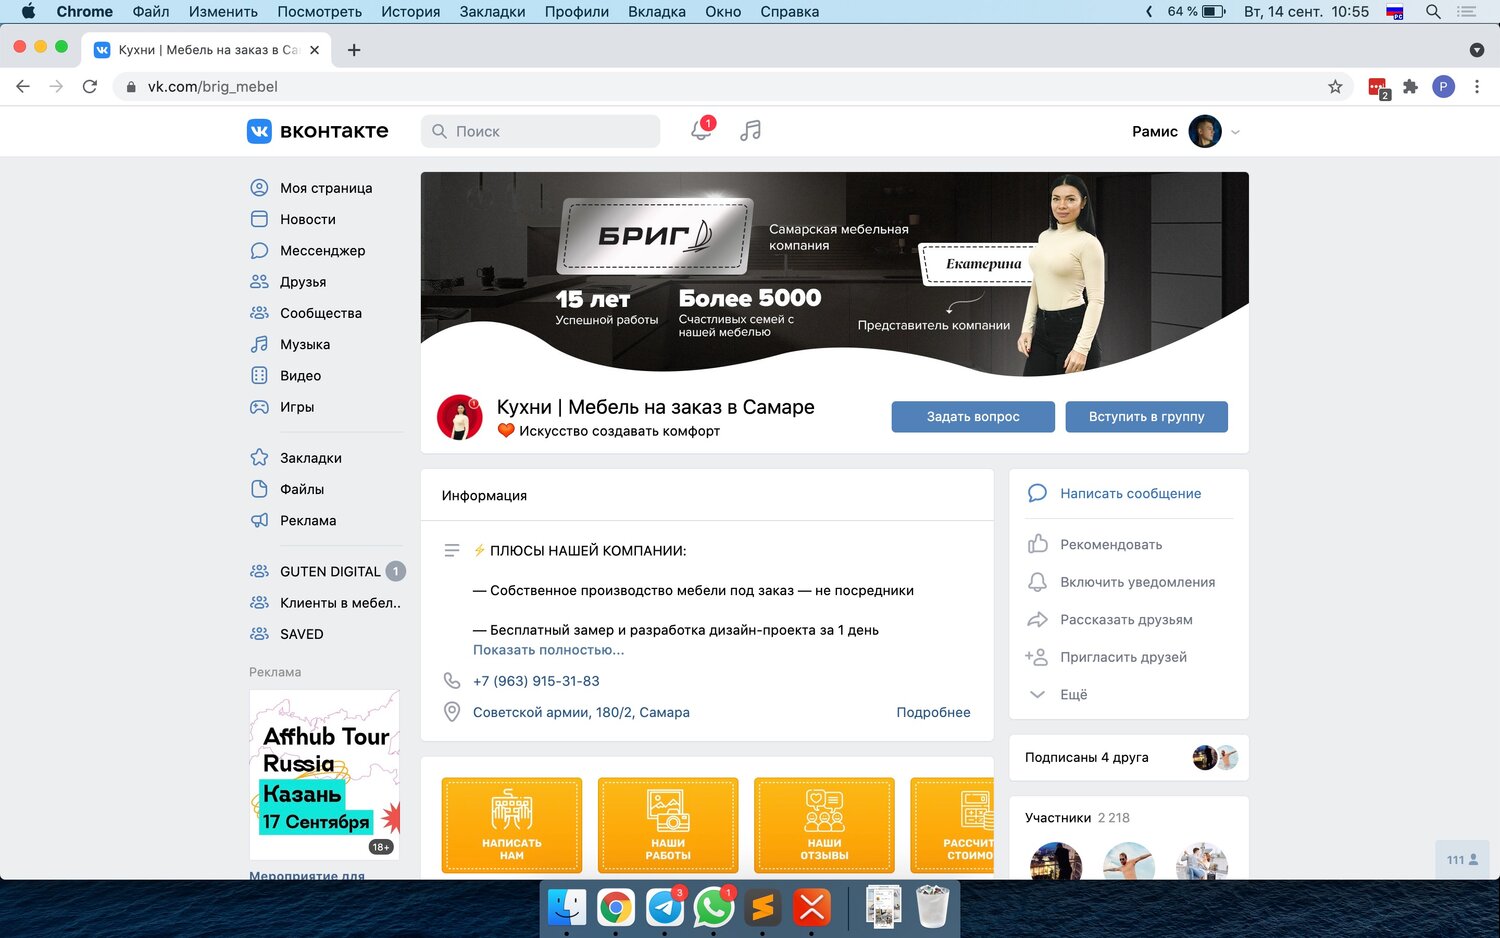This screenshot has width=1500, height=938.
Task: Open Моя страница in sidebar
Action: tap(326, 188)
